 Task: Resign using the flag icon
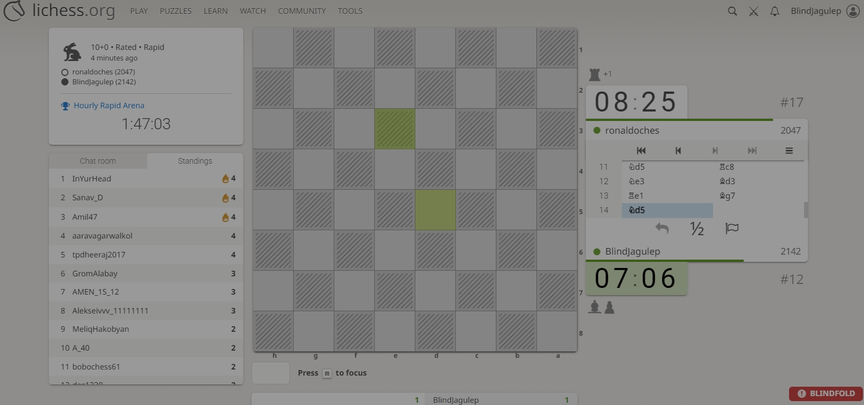732,229
